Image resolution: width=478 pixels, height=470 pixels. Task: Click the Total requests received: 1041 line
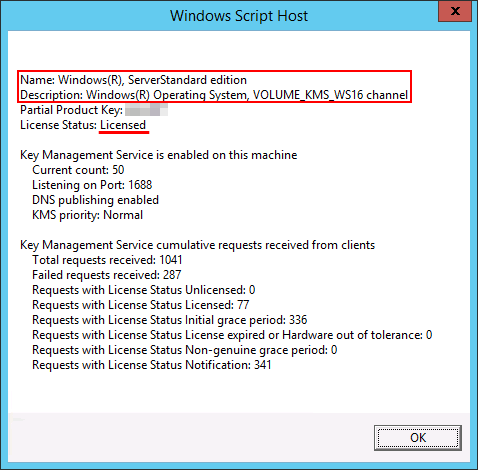point(107,260)
